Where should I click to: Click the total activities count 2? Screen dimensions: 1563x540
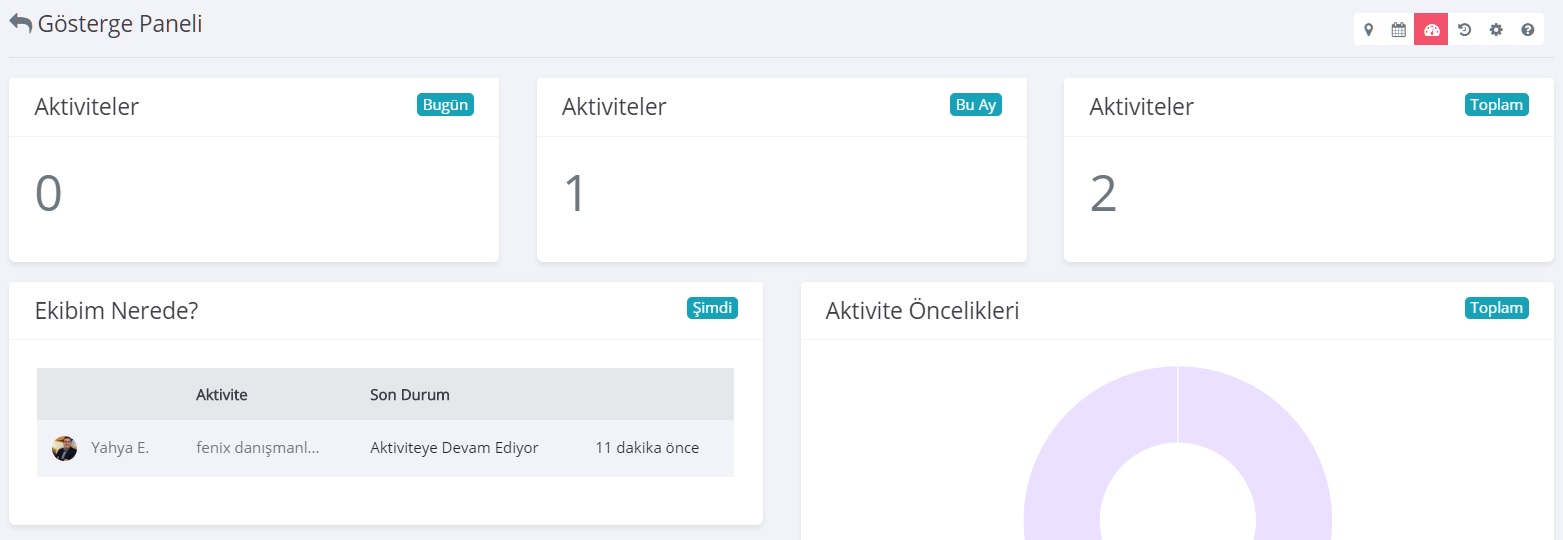click(1102, 194)
